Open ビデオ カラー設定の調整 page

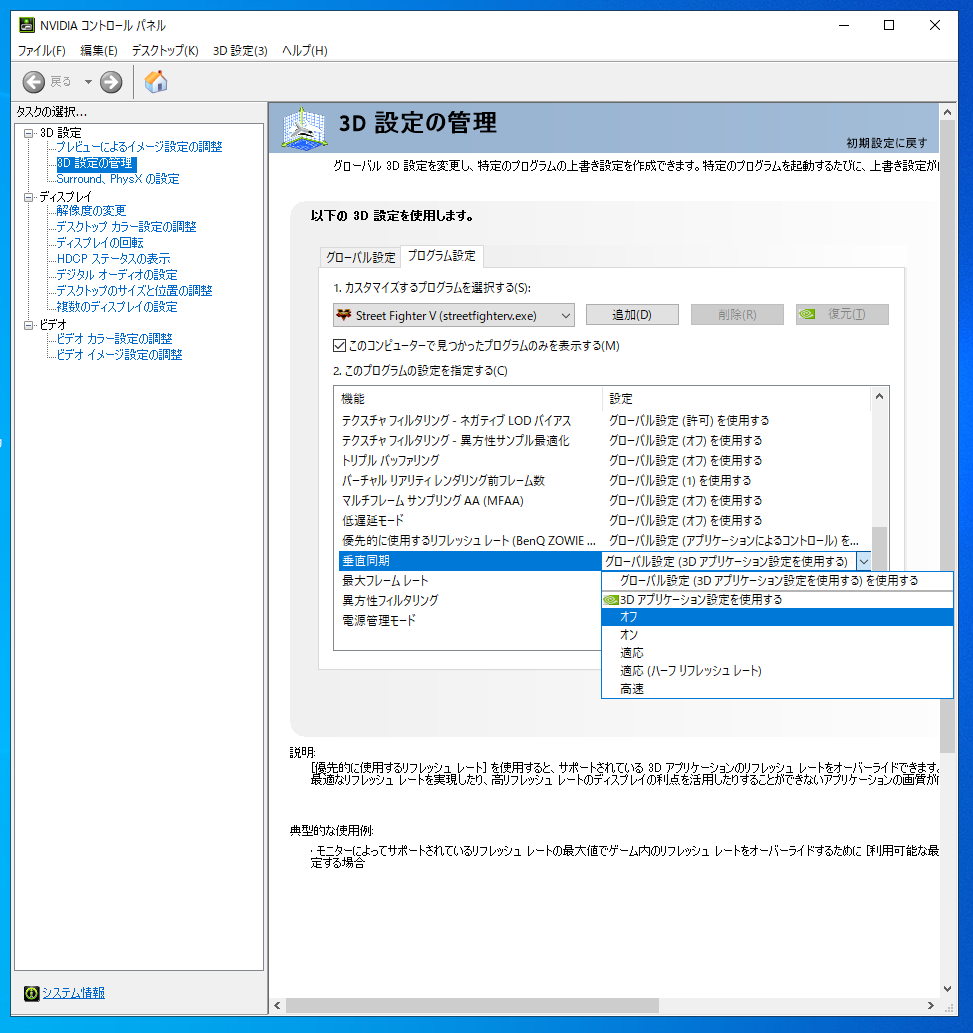tap(114, 339)
